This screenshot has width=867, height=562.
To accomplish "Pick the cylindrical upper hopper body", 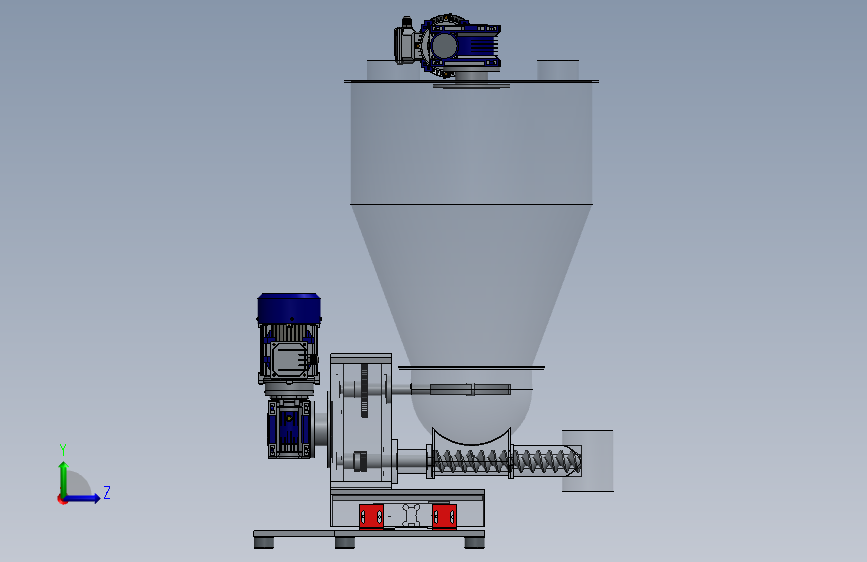I will tap(471, 143).
